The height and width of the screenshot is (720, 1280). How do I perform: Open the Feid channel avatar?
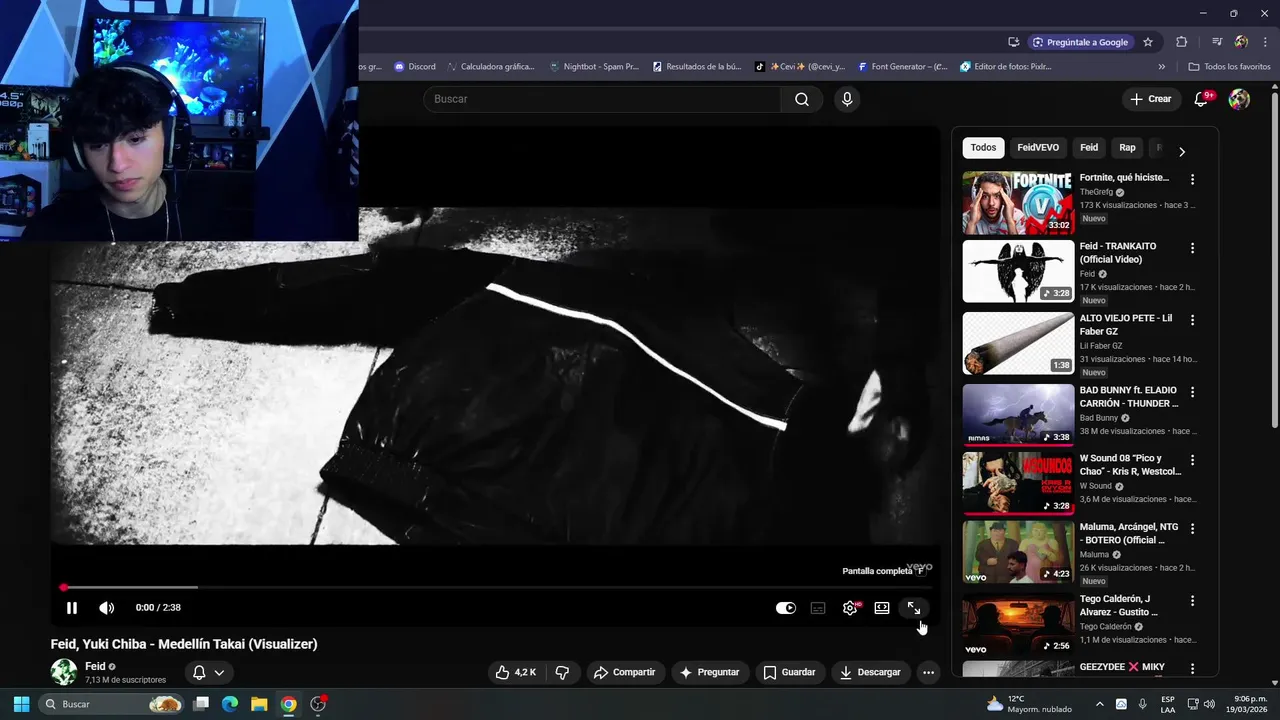click(x=64, y=672)
